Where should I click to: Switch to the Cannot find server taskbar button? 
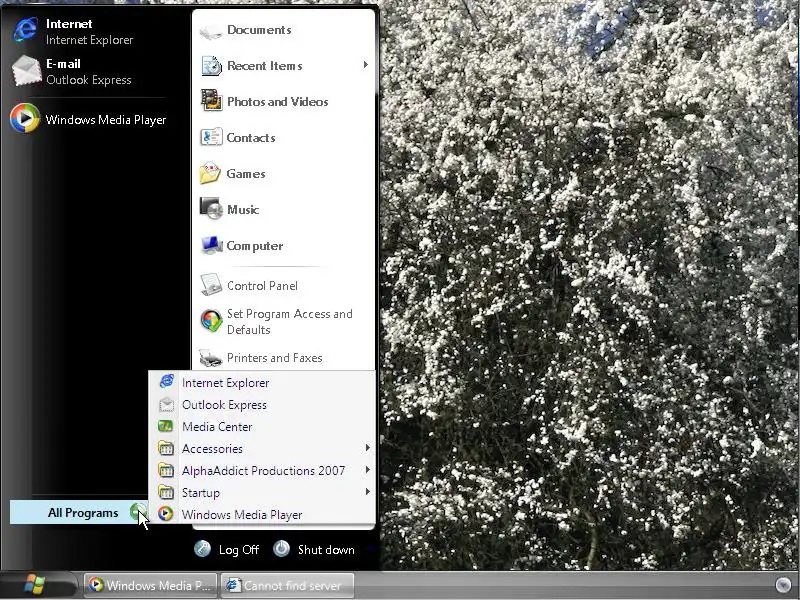[288, 585]
